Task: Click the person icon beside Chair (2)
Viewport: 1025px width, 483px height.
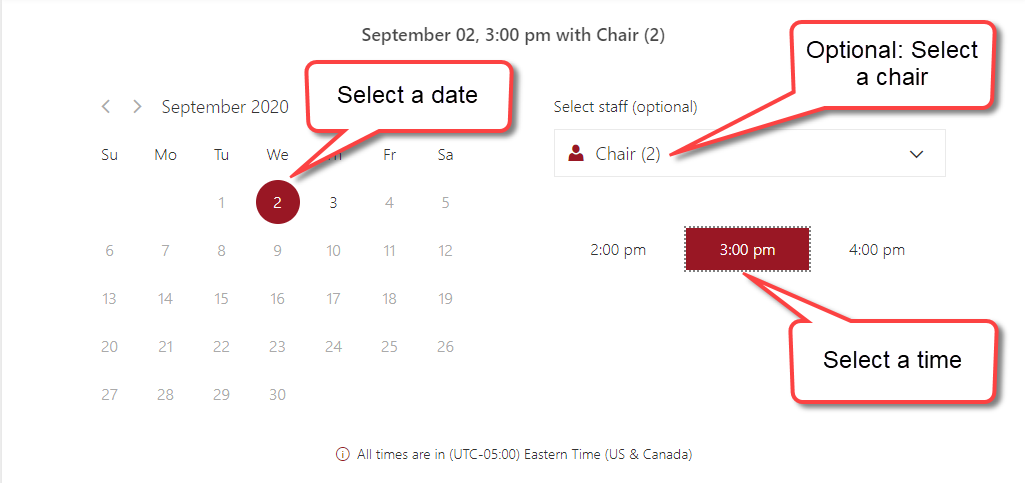Action: click(576, 154)
